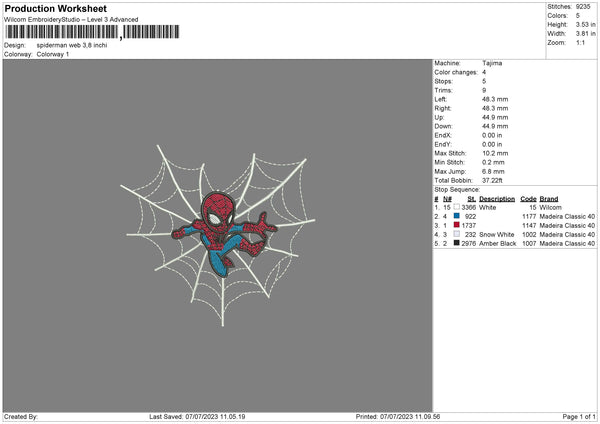
Task: Click Max Jump value 6.8 mm
Action: click(x=493, y=171)
